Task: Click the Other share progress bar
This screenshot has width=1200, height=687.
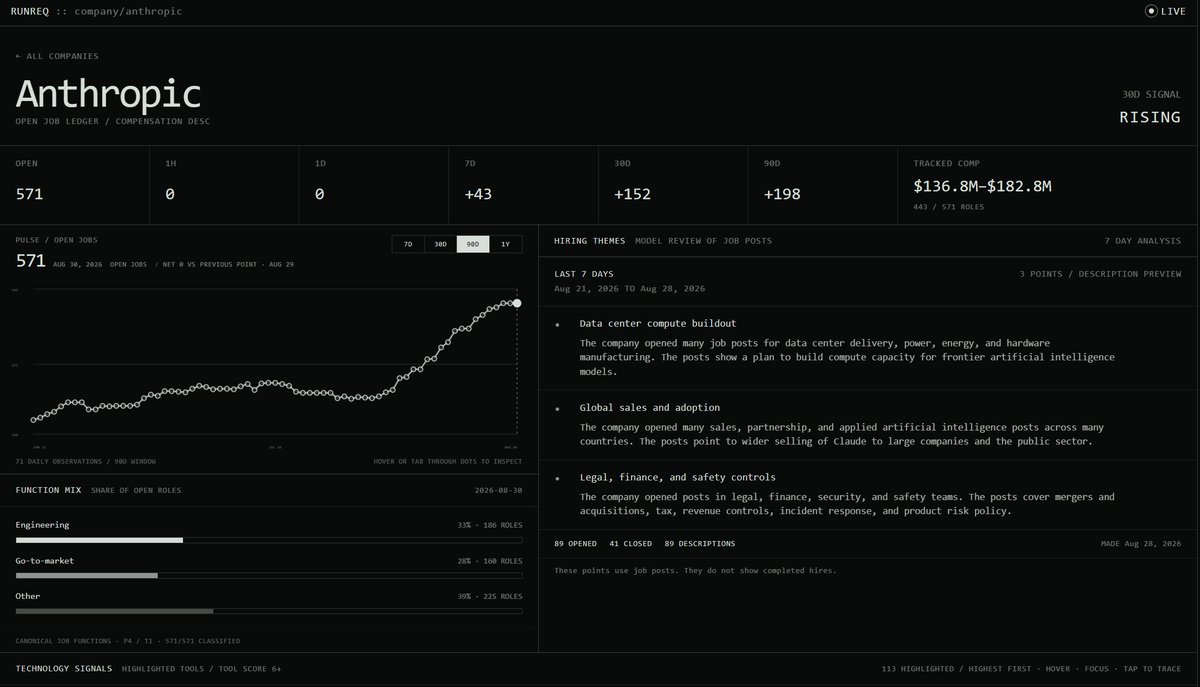Action: [x=269, y=610]
